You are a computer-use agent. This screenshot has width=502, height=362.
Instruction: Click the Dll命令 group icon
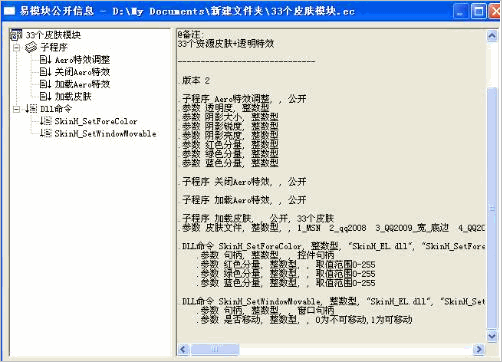coord(31,109)
